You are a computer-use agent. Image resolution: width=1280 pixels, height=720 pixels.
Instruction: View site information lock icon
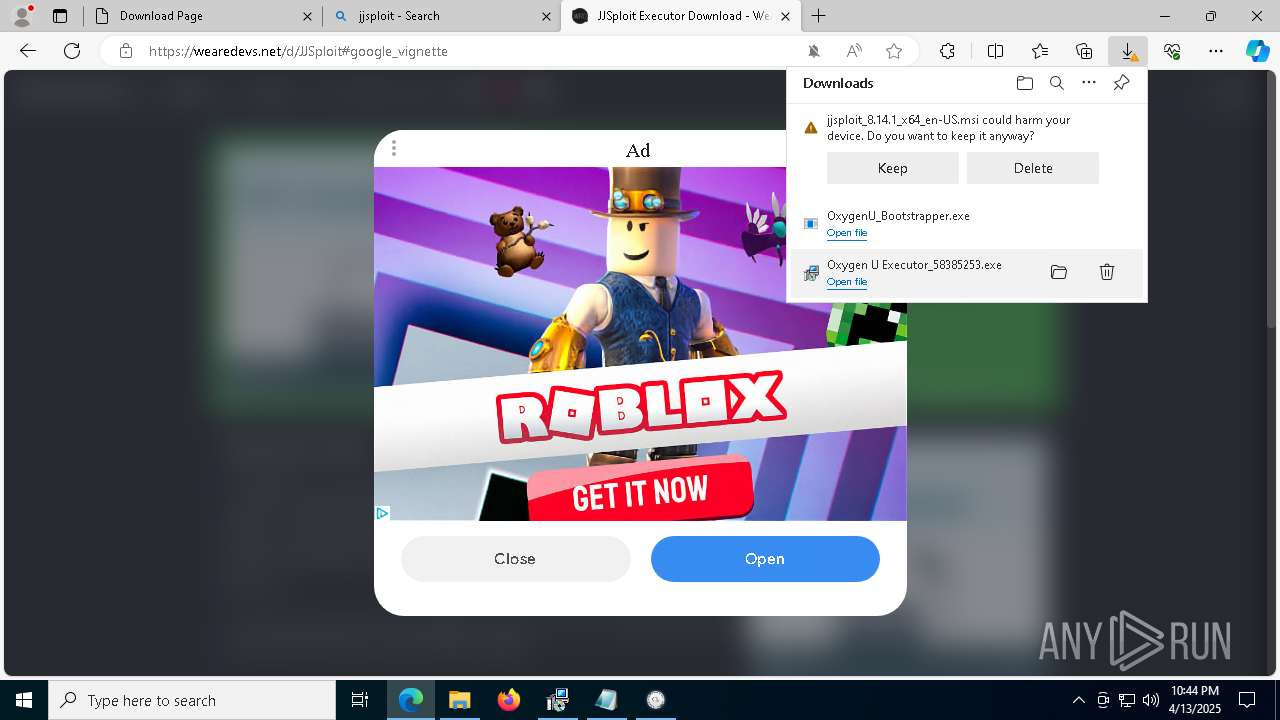(x=125, y=51)
